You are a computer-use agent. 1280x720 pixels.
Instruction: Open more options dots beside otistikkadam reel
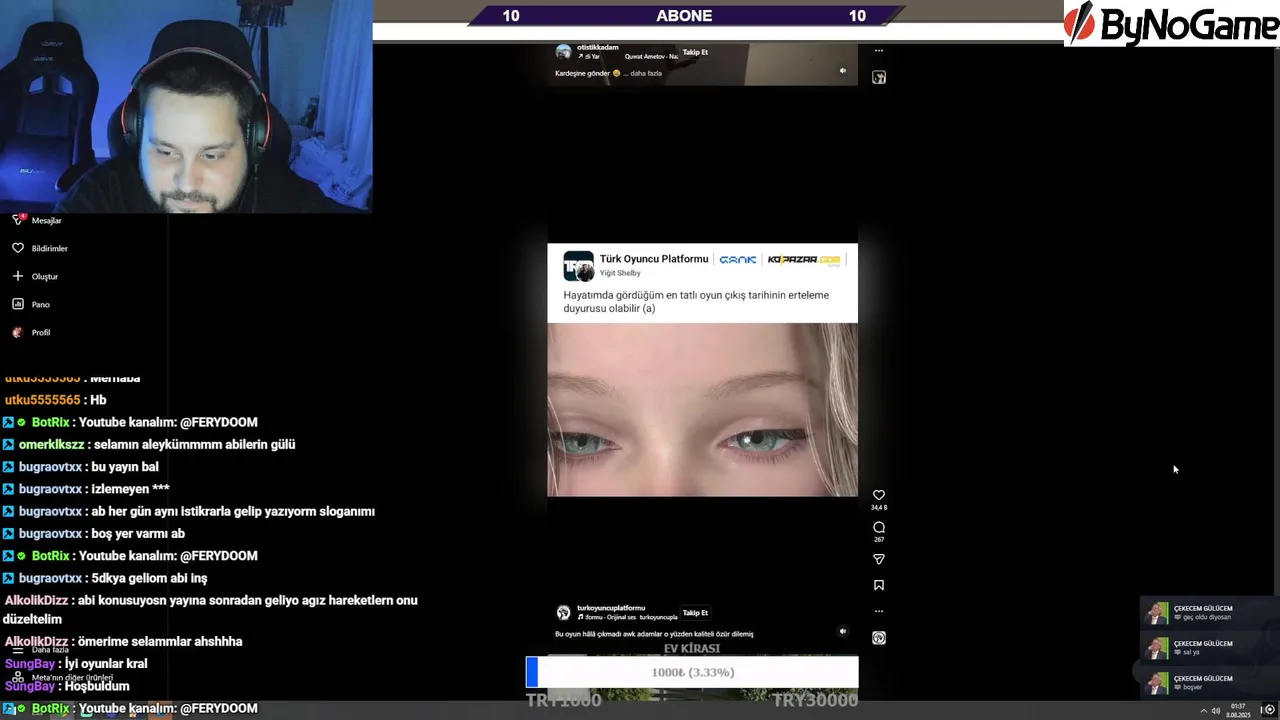(x=879, y=50)
